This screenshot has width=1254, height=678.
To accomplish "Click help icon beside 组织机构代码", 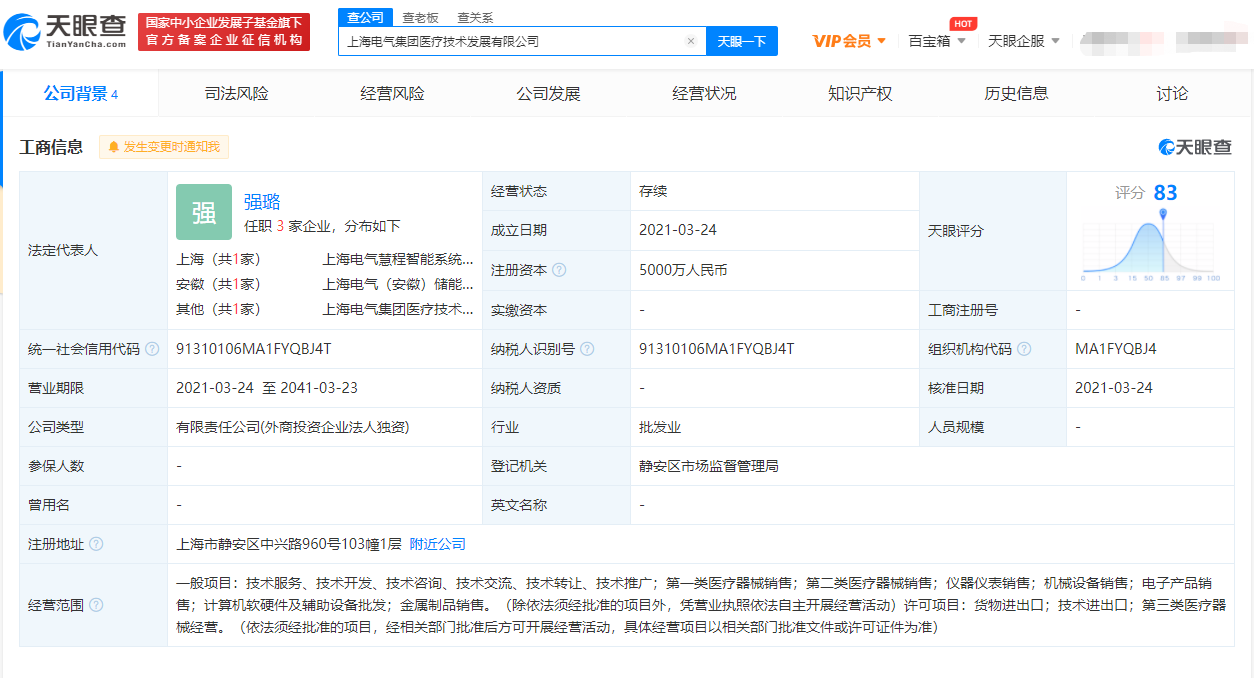I will (x=1024, y=349).
